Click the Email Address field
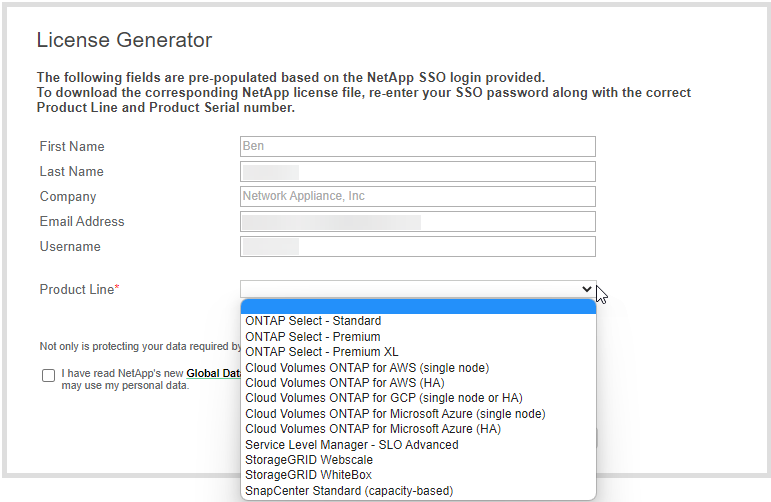 tap(418, 222)
